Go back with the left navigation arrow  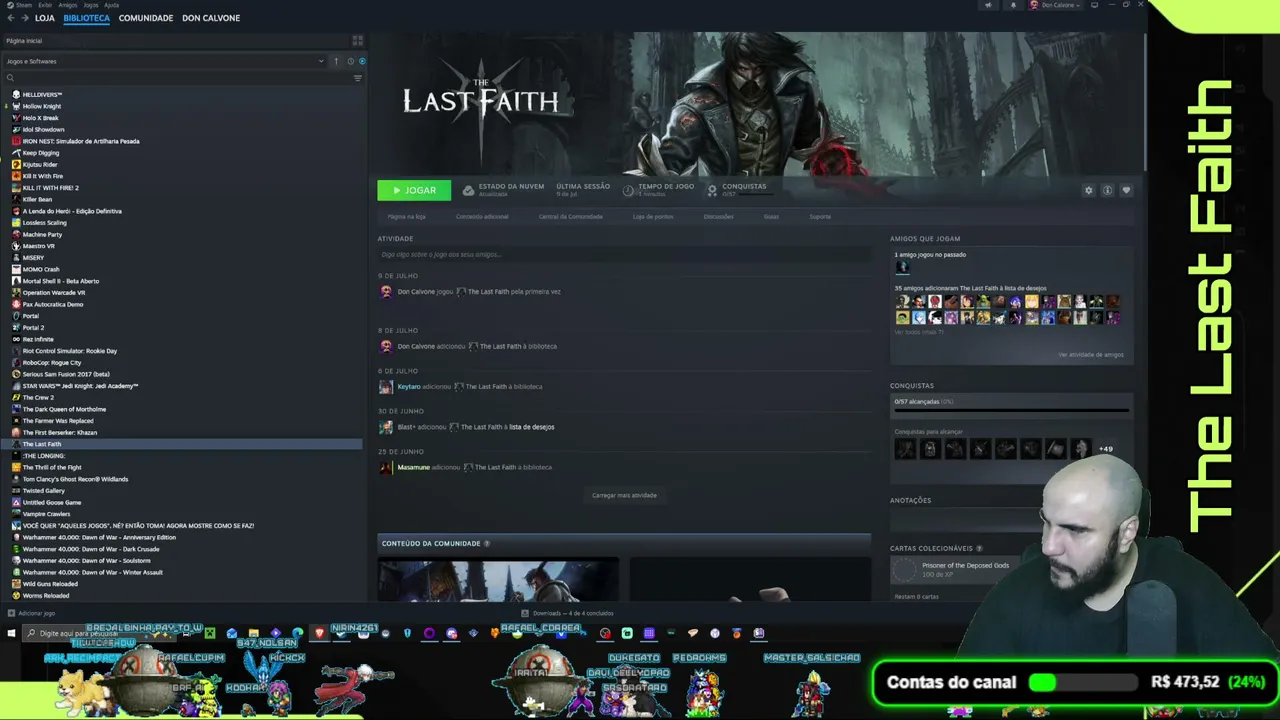[x=11, y=18]
